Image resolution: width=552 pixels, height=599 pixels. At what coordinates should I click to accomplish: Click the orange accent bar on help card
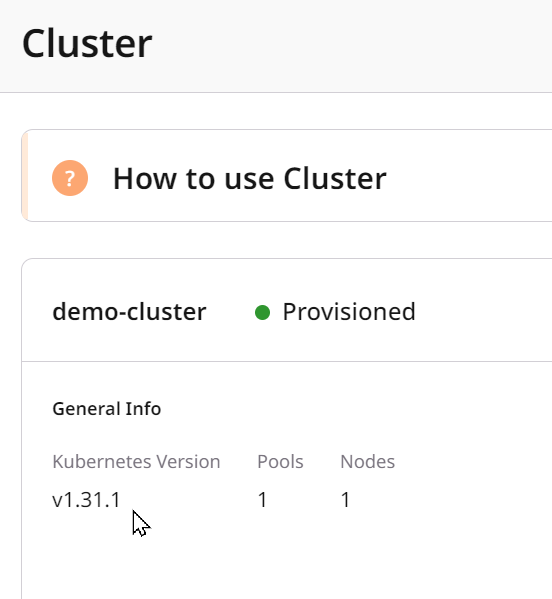tap(25, 176)
